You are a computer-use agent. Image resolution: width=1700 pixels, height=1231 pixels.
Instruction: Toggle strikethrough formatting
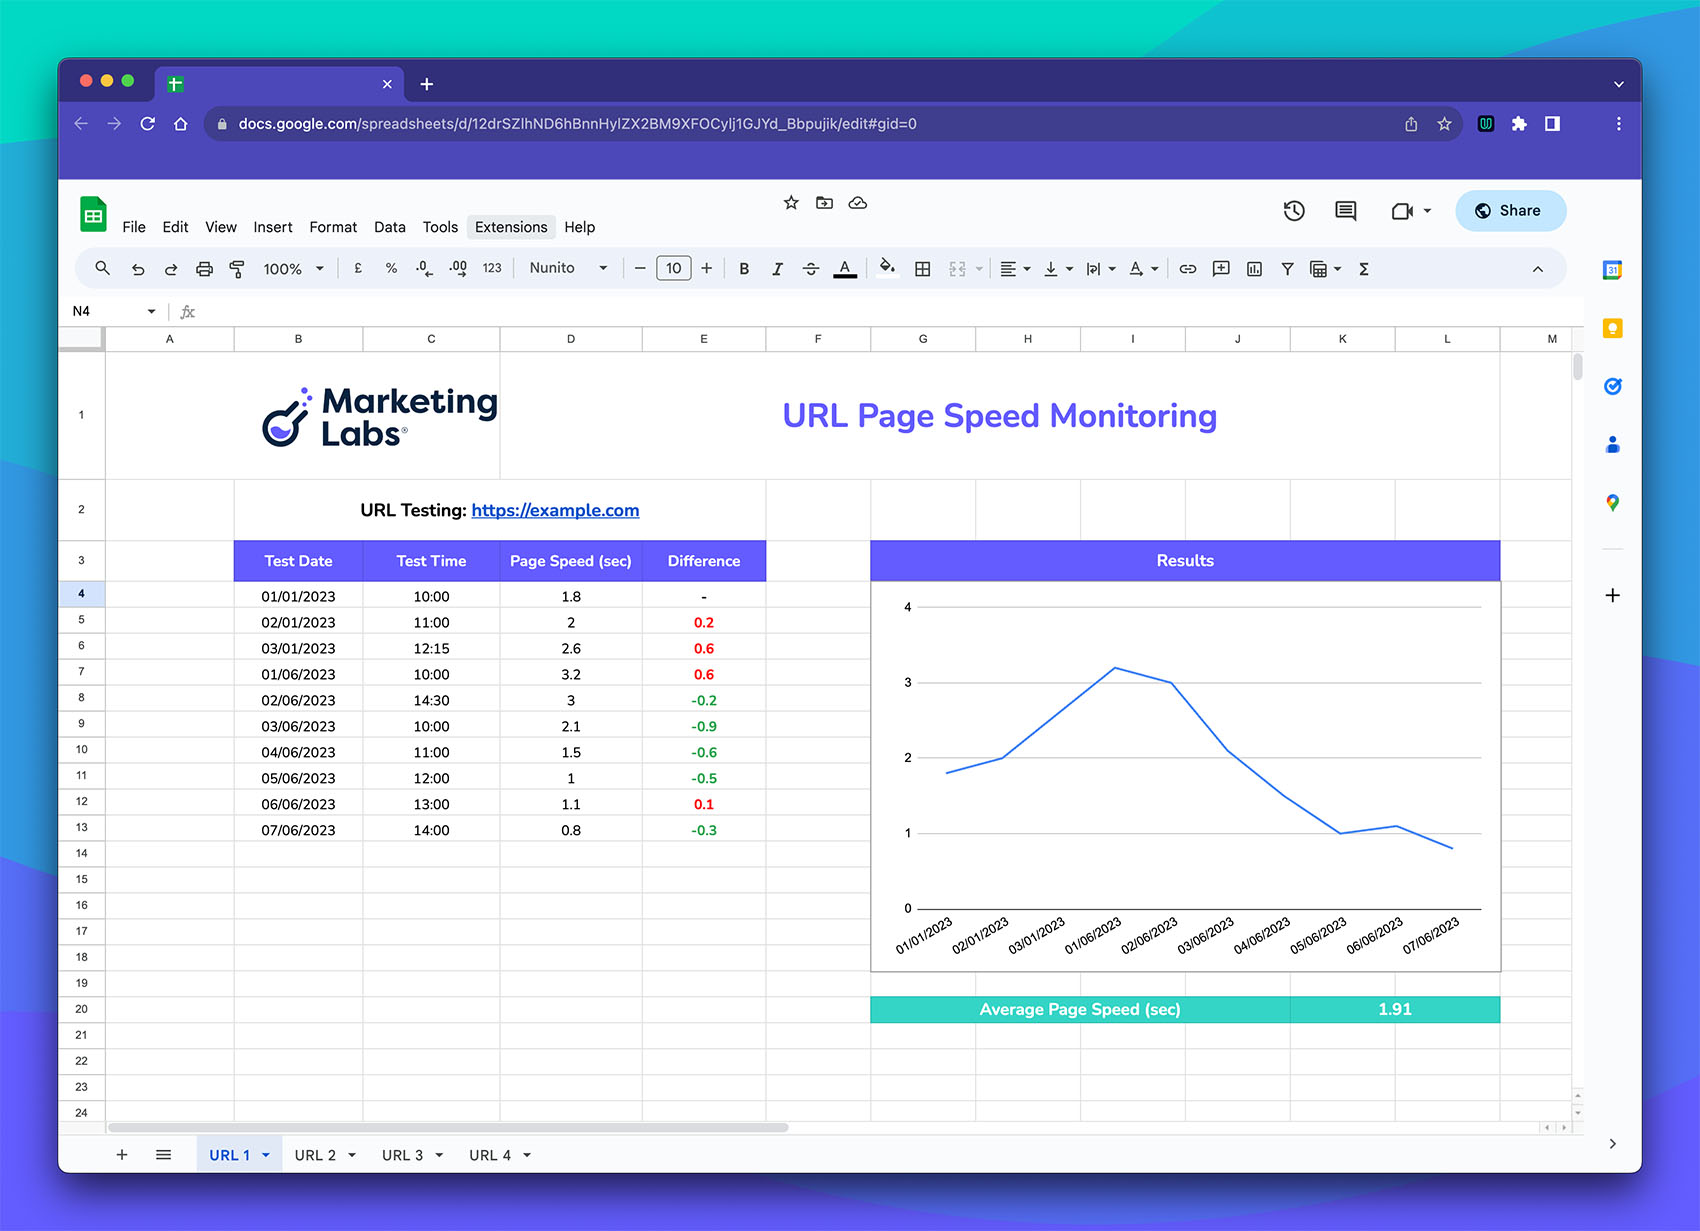click(811, 268)
